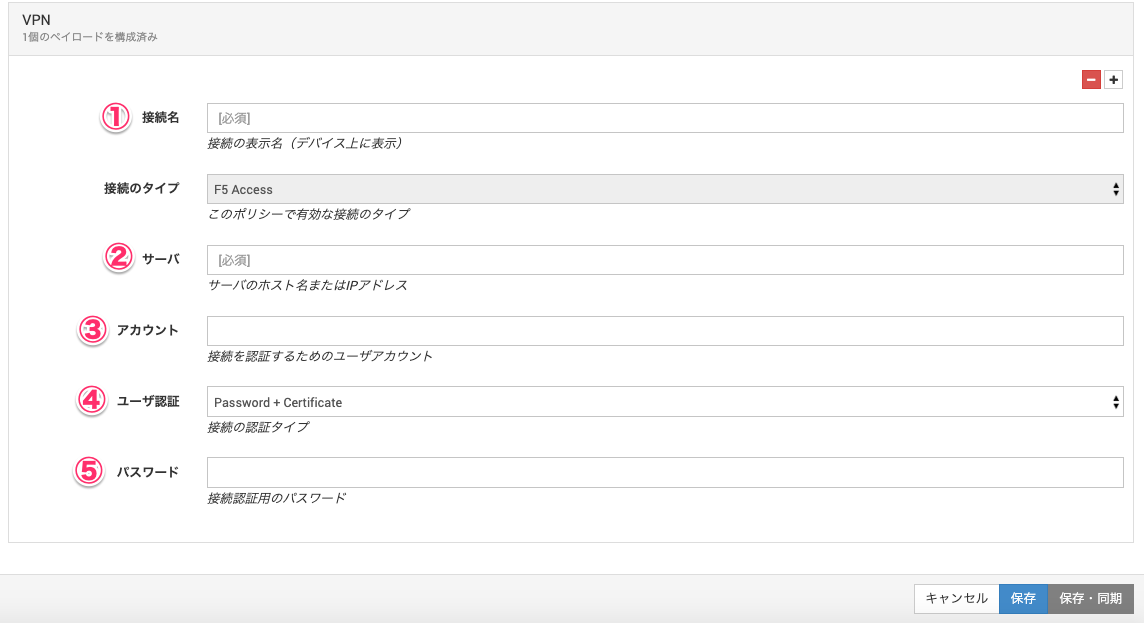The image size is (1144, 623).
Task: Click the circled number 4 marker
Action: pyautogui.click(x=92, y=401)
